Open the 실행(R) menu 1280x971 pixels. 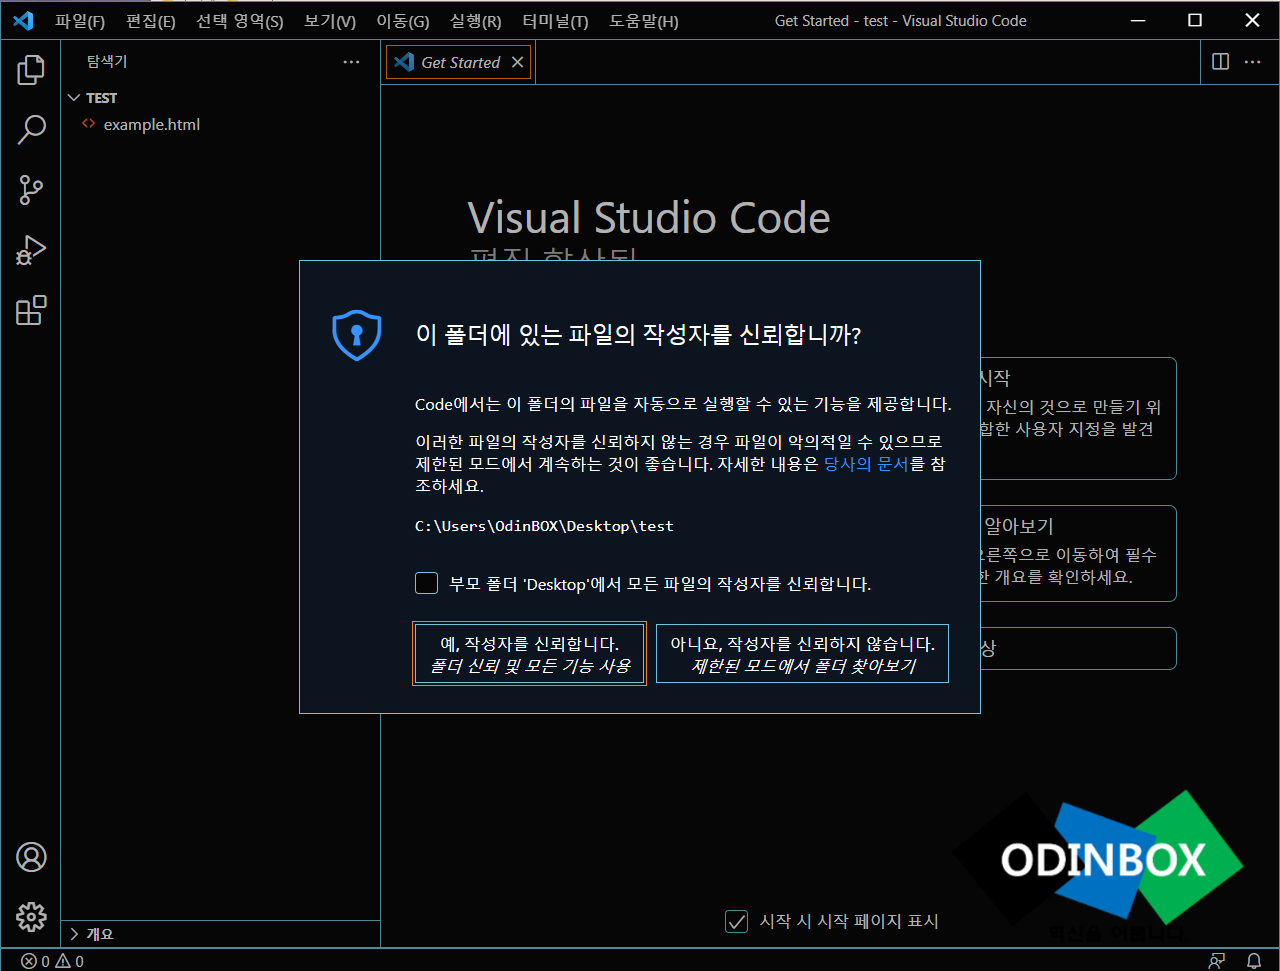click(476, 21)
